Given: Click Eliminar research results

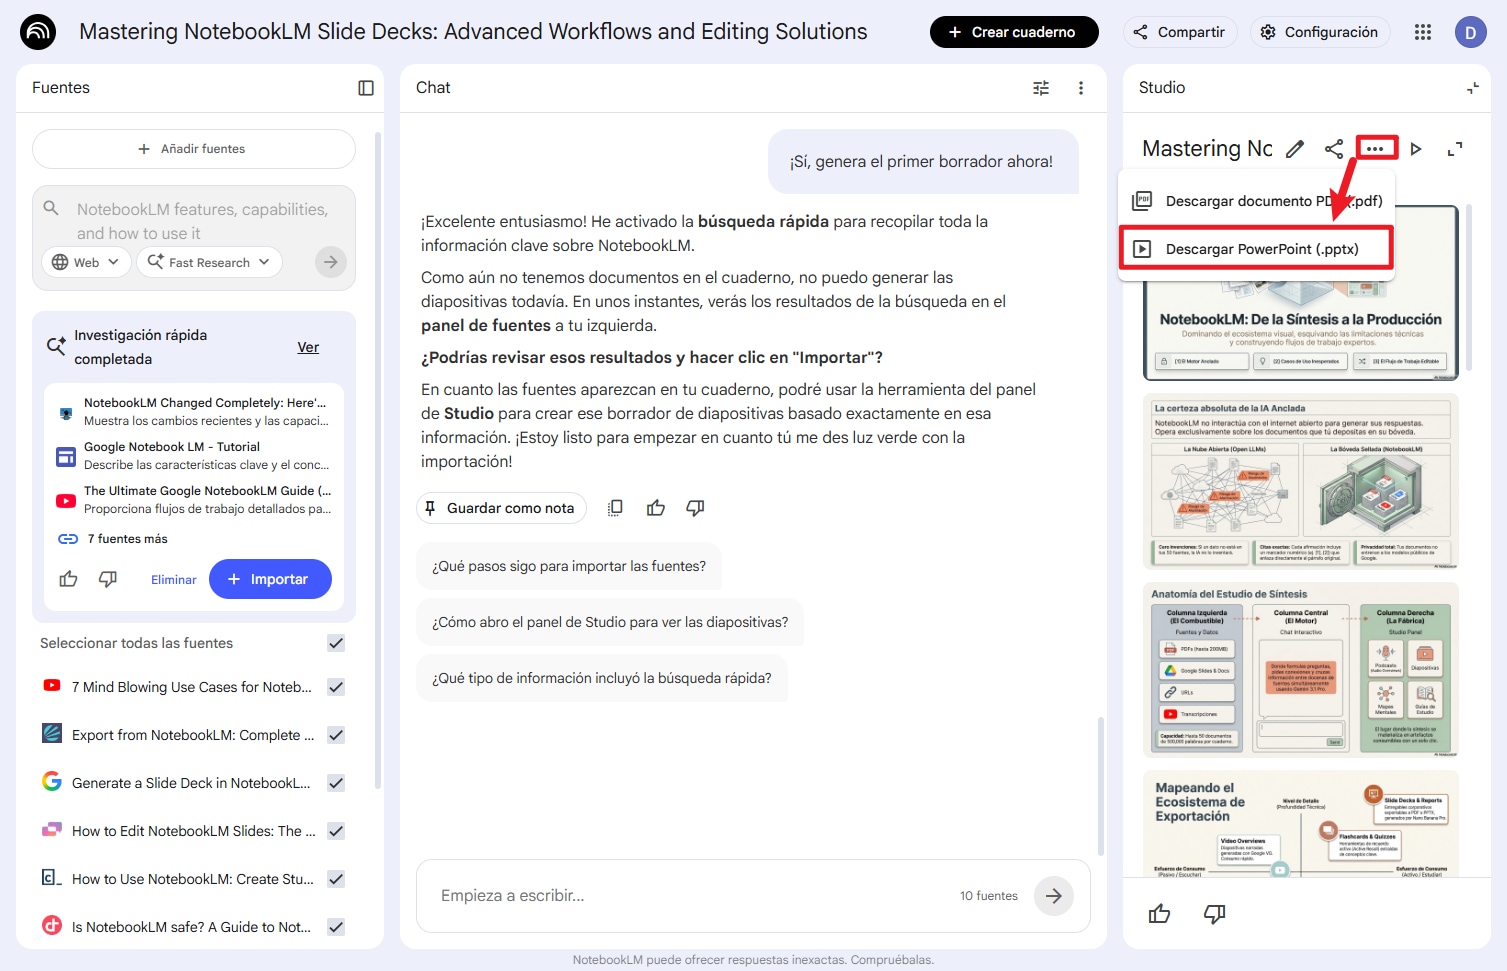Looking at the screenshot, I should 174,580.
